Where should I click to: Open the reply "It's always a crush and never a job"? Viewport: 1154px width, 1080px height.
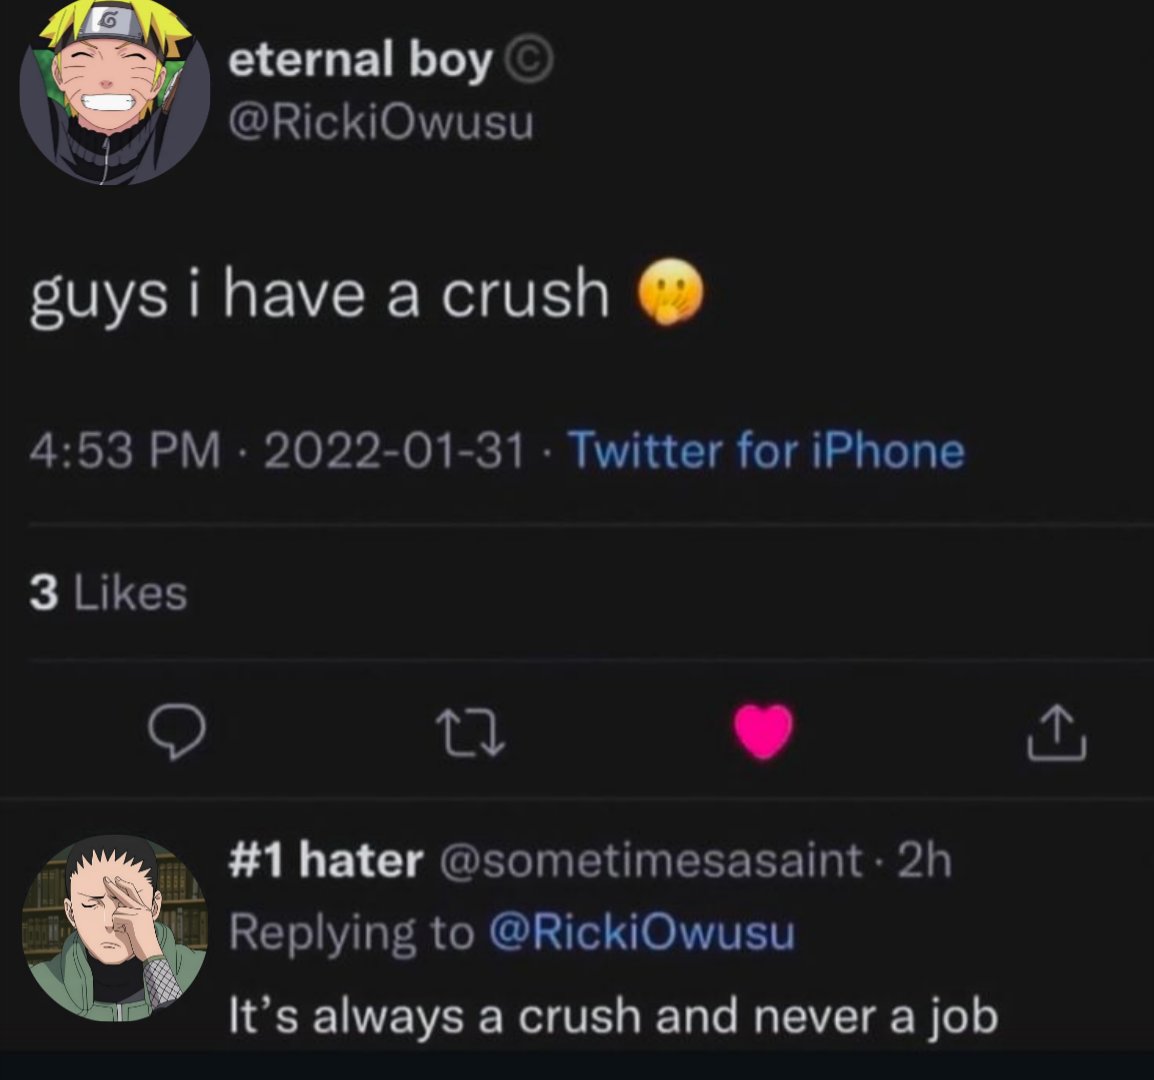point(613,1017)
